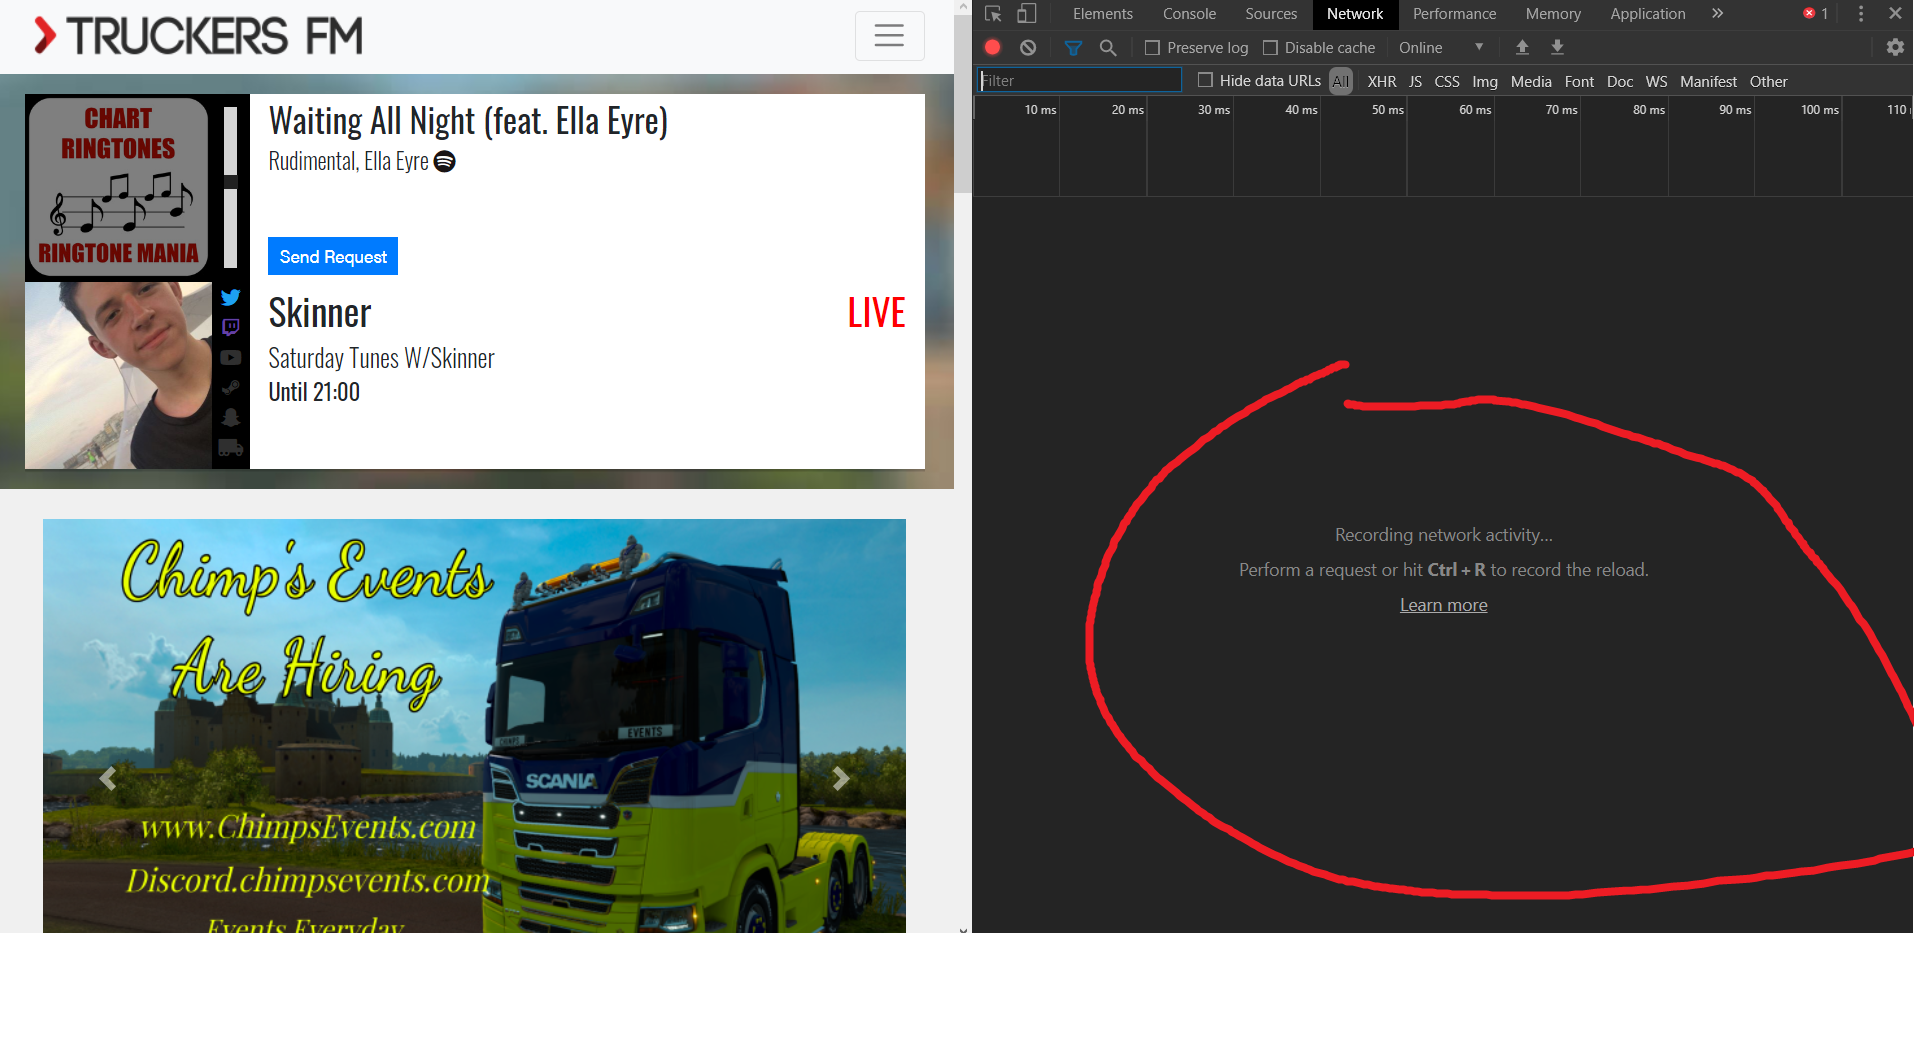Viewport: 1914px width, 1056px height.
Task: Tick the Hide data URLs checkbox
Action: coord(1205,80)
